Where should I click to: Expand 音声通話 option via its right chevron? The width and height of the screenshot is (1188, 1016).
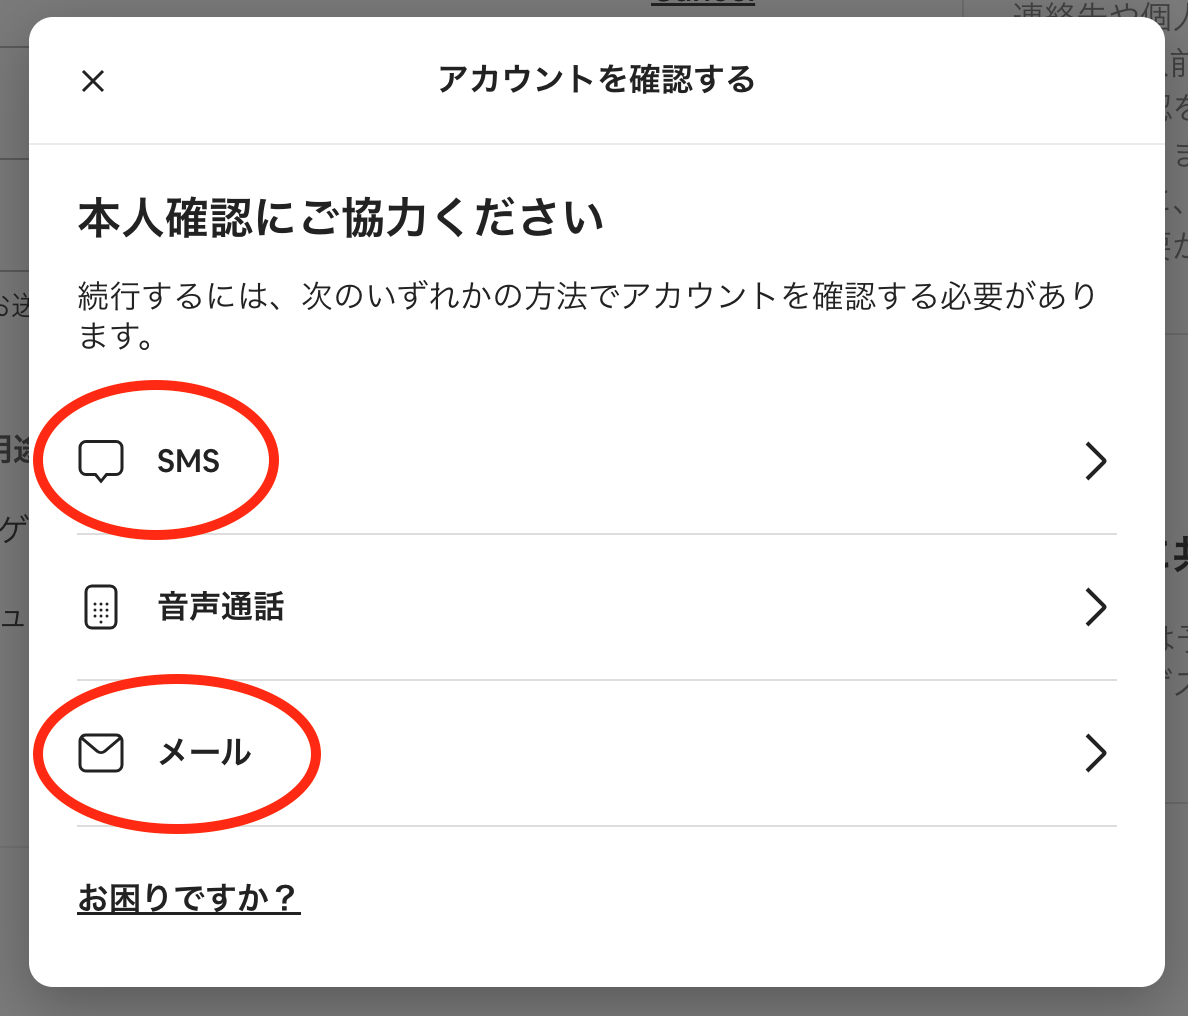tap(1096, 607)
